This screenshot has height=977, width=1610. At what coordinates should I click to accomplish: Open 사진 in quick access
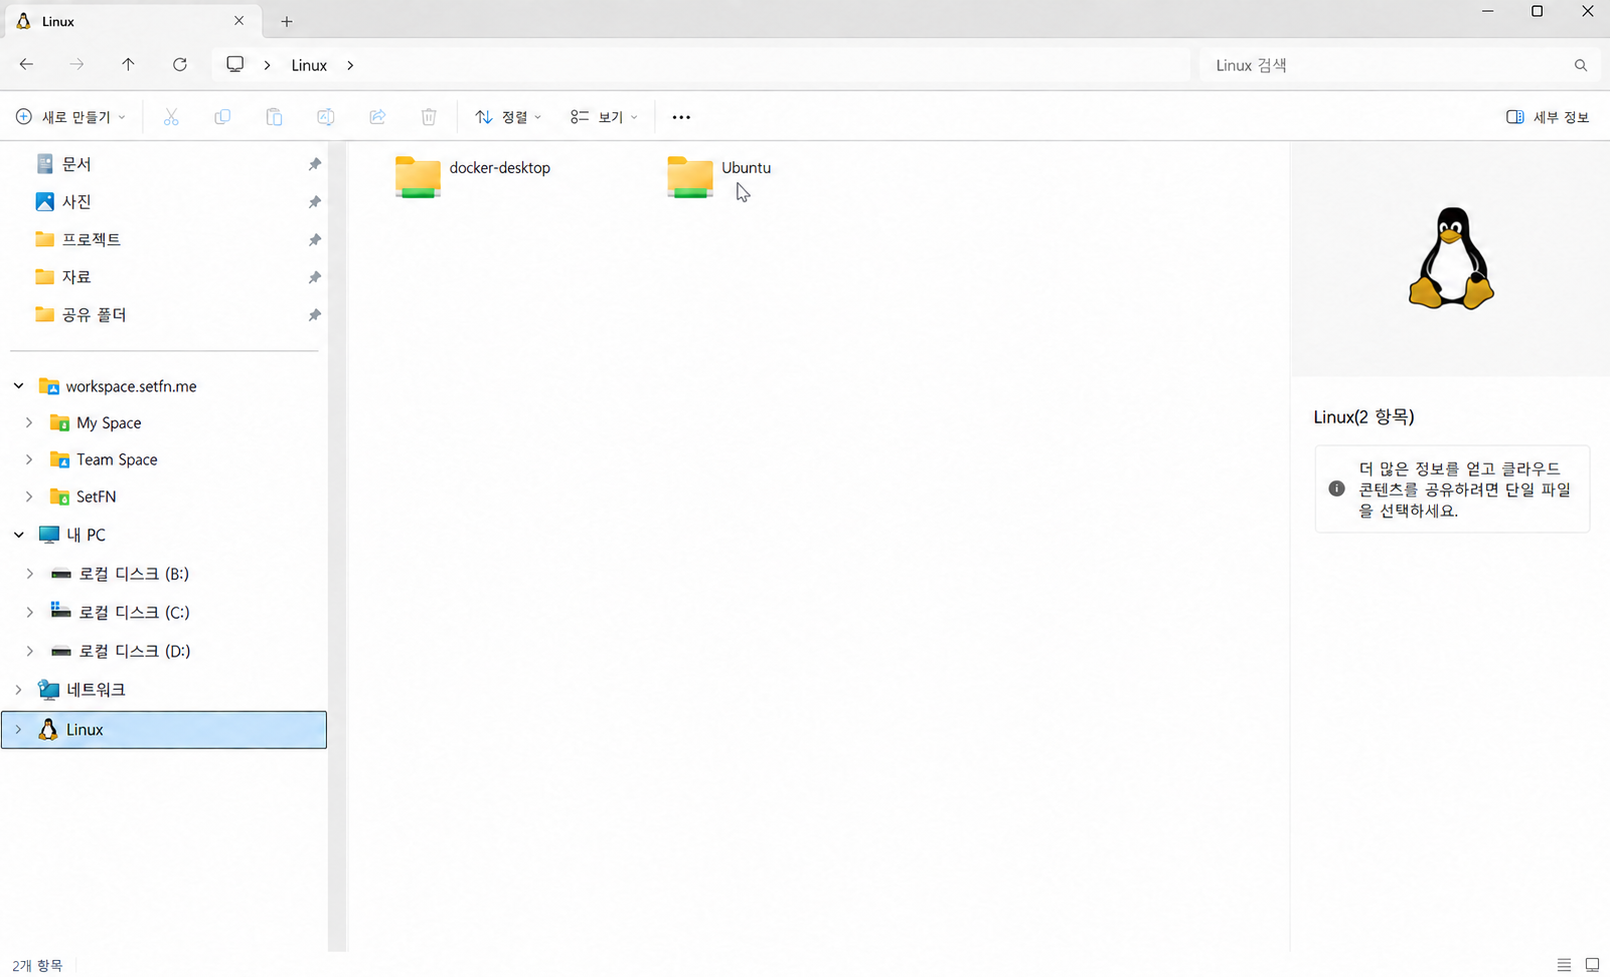(x=77, y=202)
